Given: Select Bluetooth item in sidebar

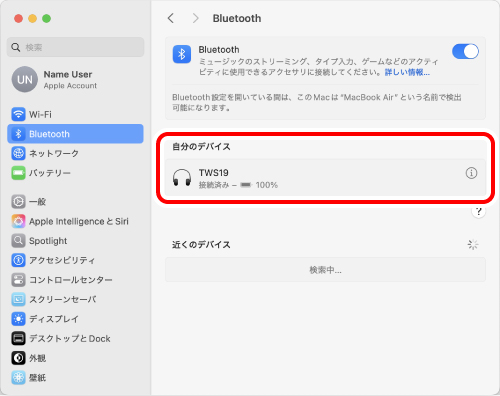Looking at the screenshot, I should click(75, 134).
